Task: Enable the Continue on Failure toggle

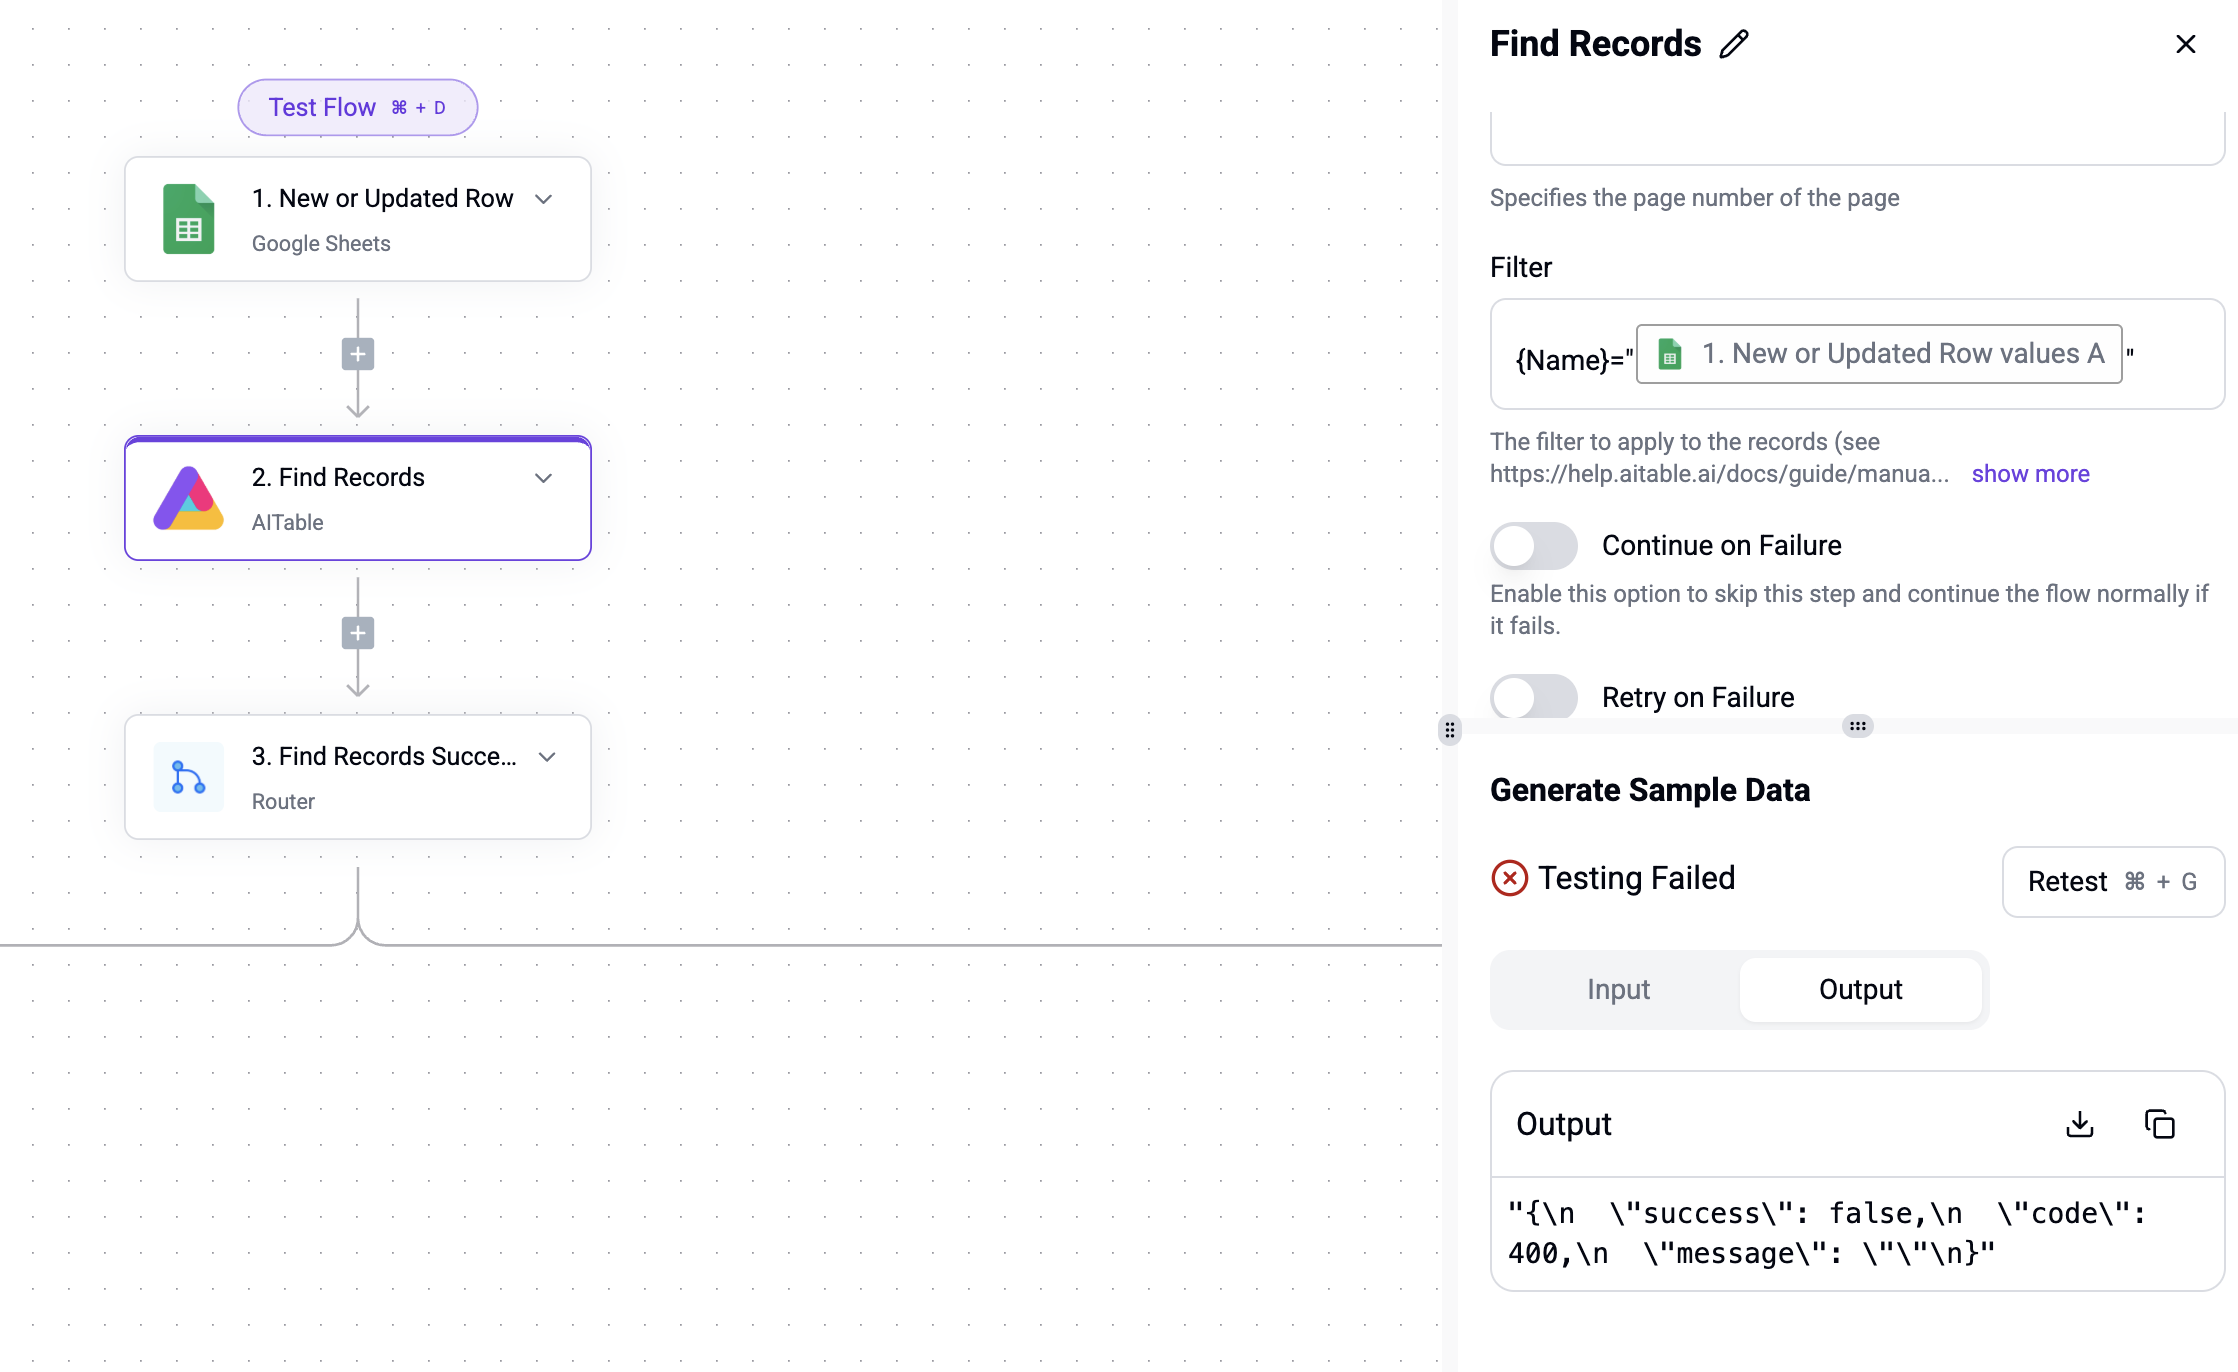Action: tap(1534, 546)
